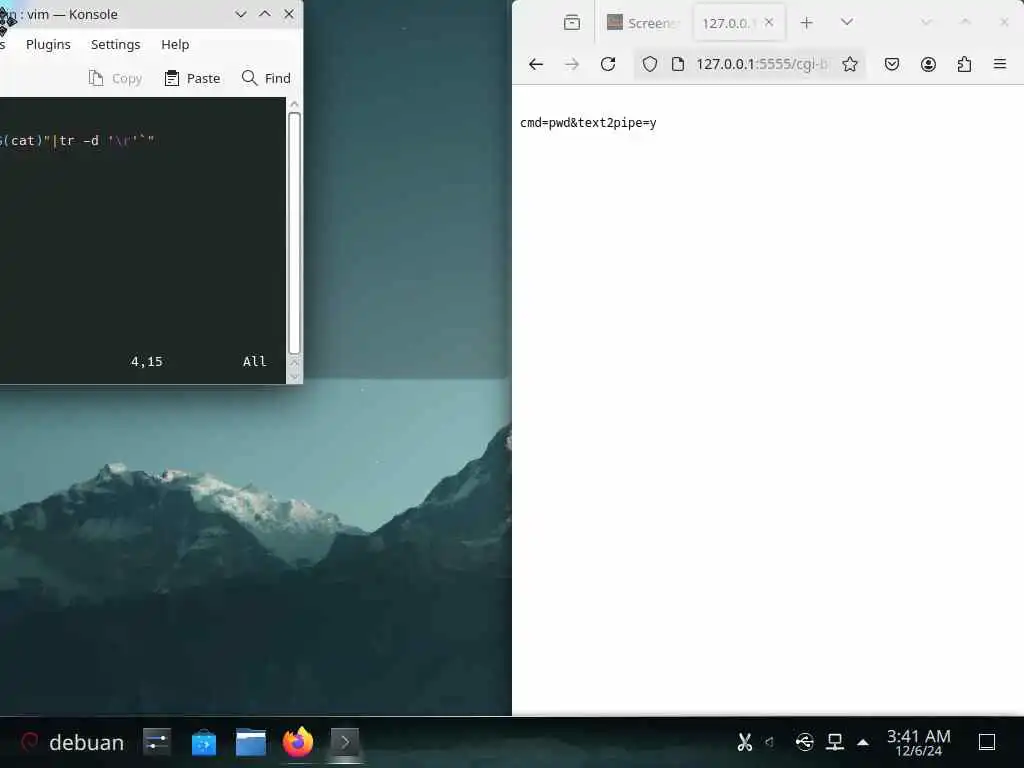This screenshot has width=1024, height=768.
Task: Open the clipboard scissors tray icon
Action: [x=744, y=743]
